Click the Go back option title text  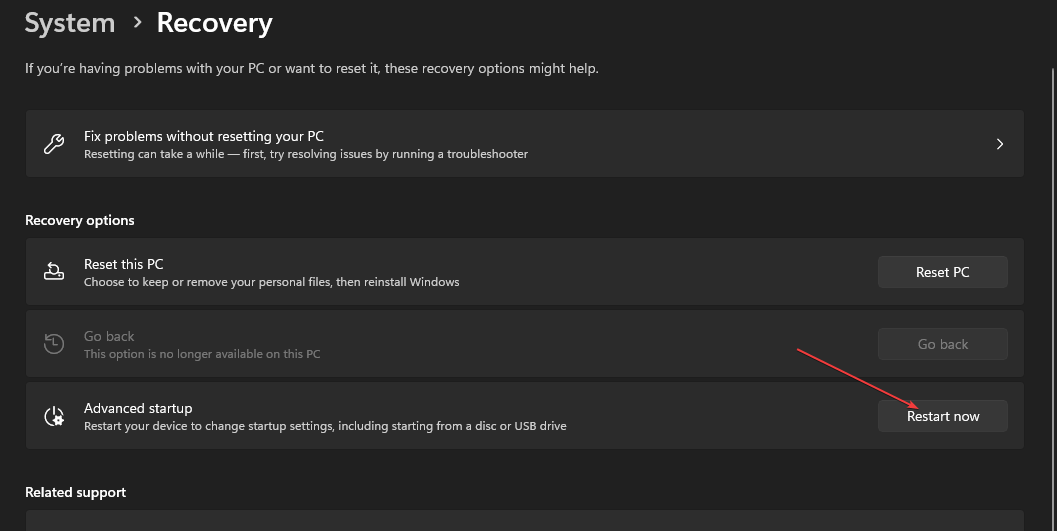109,336
